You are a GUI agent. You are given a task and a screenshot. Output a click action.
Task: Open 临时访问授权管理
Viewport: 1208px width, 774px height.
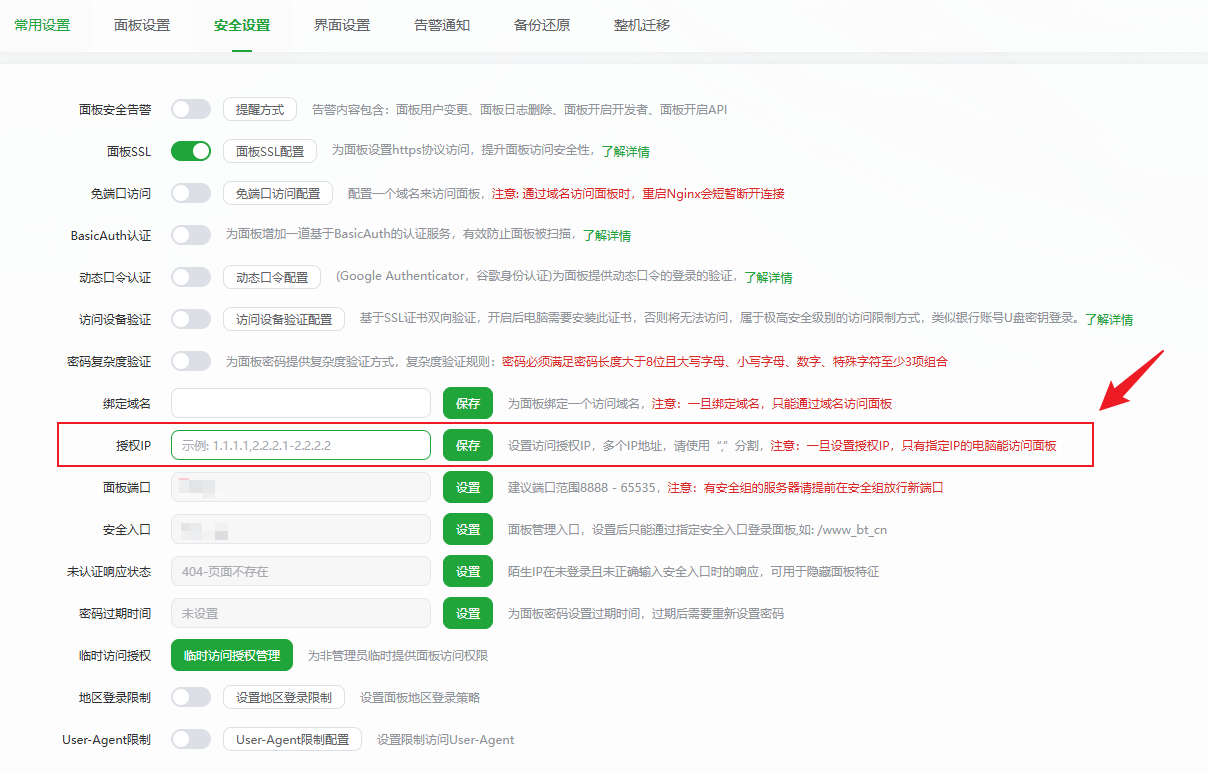point(232,656)
